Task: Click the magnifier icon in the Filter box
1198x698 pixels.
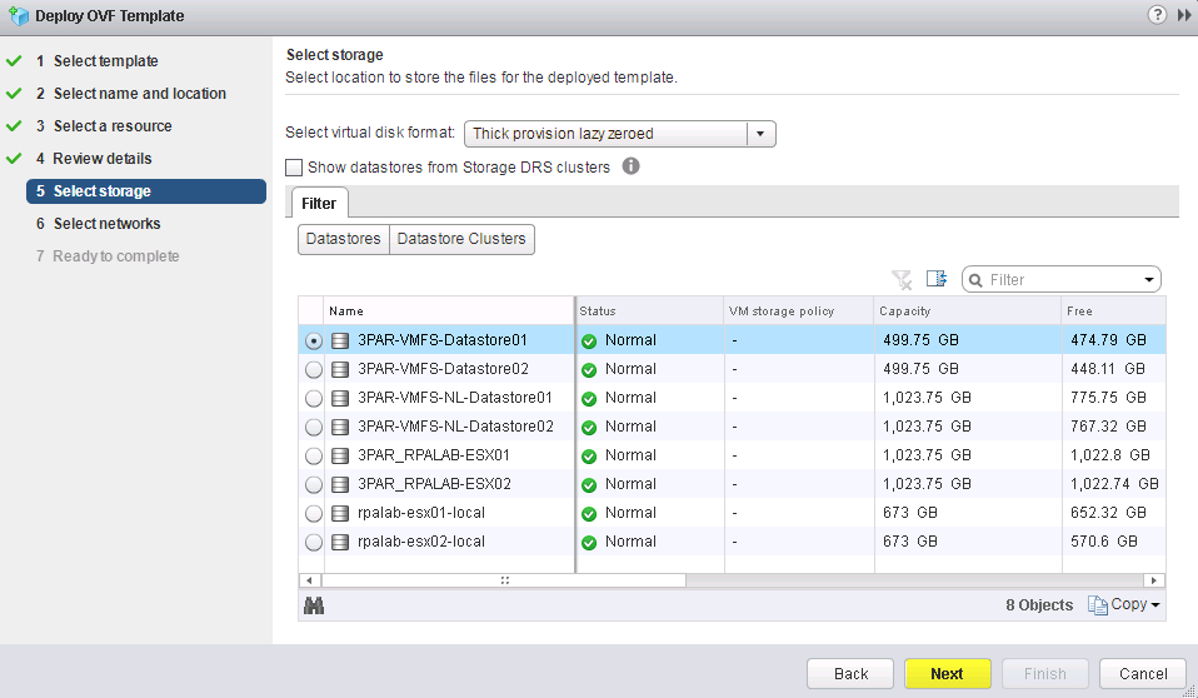Action: [x=976, y=280]
